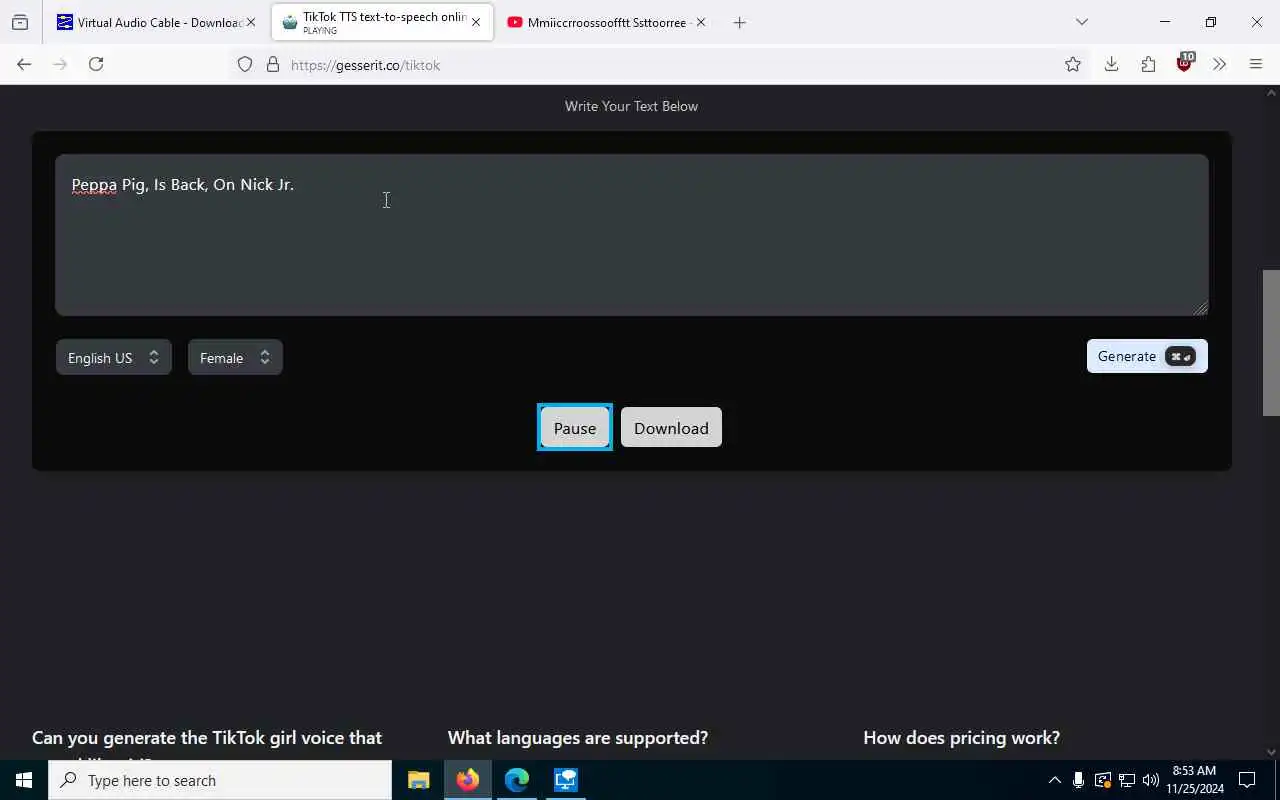
Task: Bookmark this page with star icon
Action: pyautogui.click(x=1073, y=64)
